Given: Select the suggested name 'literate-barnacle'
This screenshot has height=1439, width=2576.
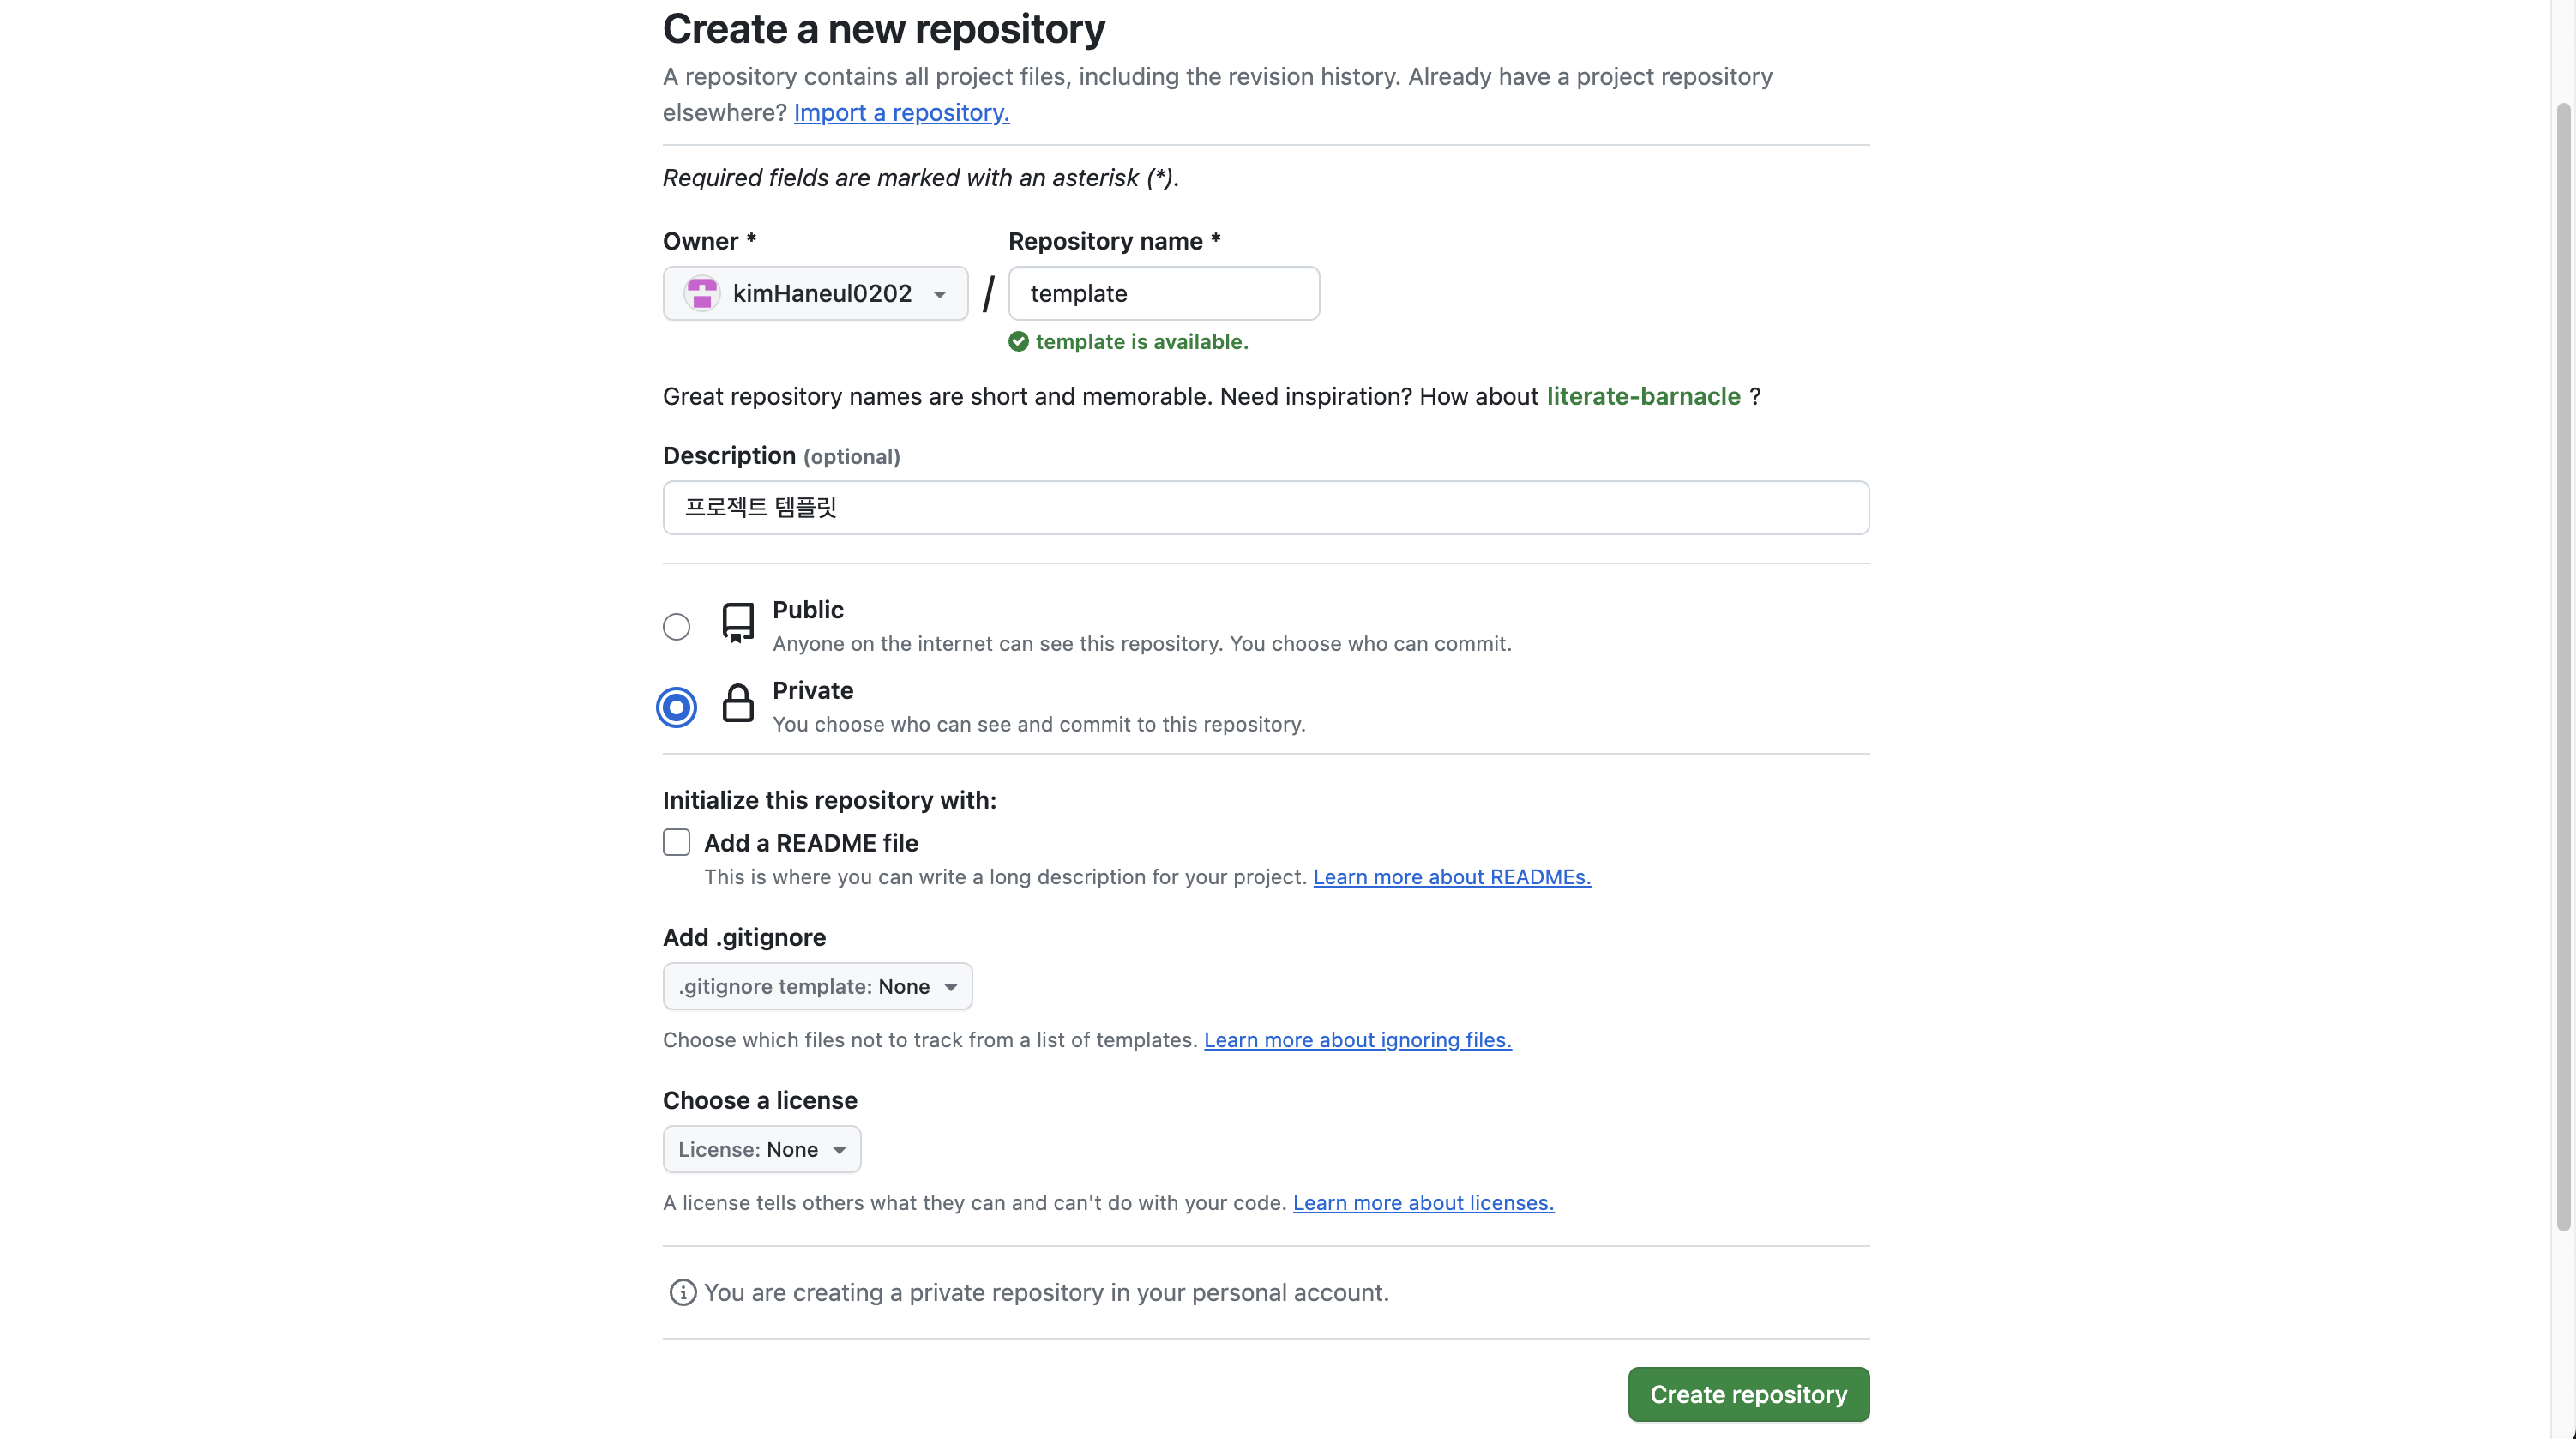Looking at the screenshot, I should coord(1643,396).
